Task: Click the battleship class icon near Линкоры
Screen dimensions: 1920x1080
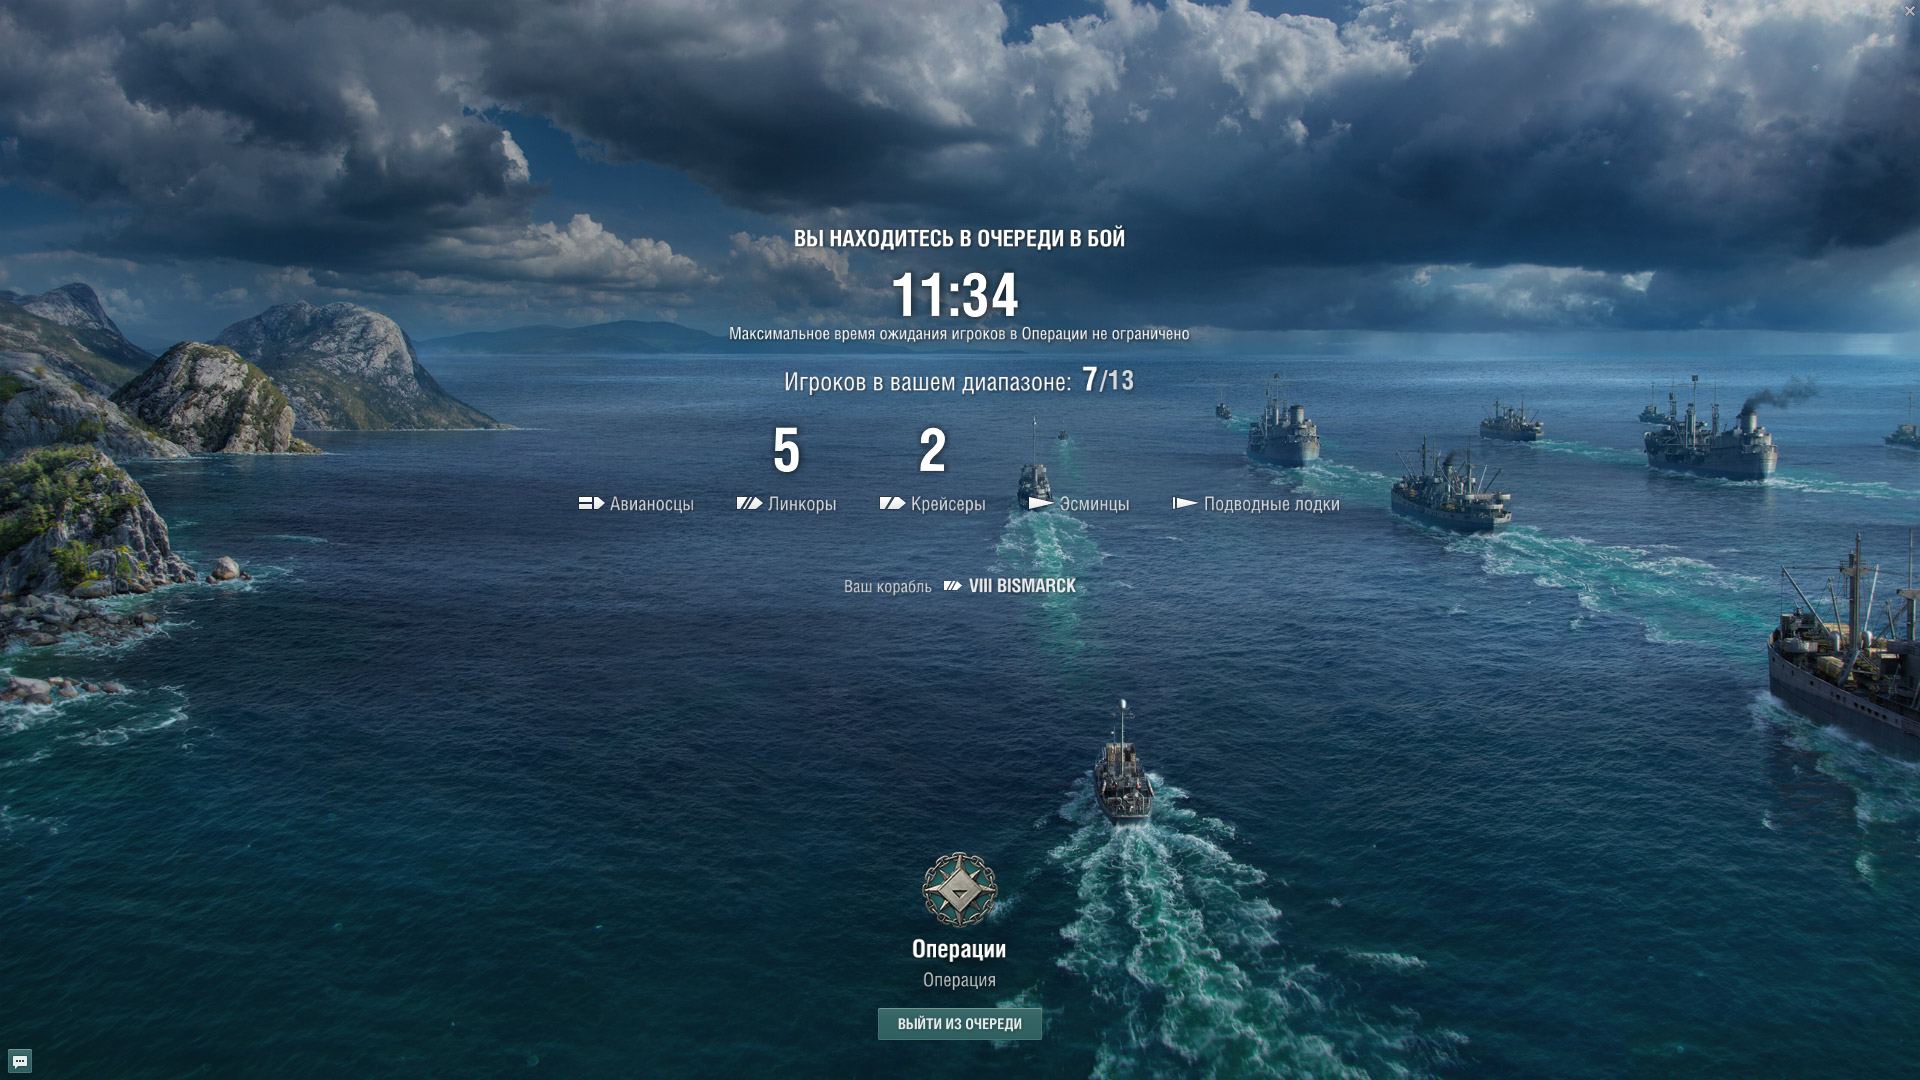Action: tap(749, 503)
